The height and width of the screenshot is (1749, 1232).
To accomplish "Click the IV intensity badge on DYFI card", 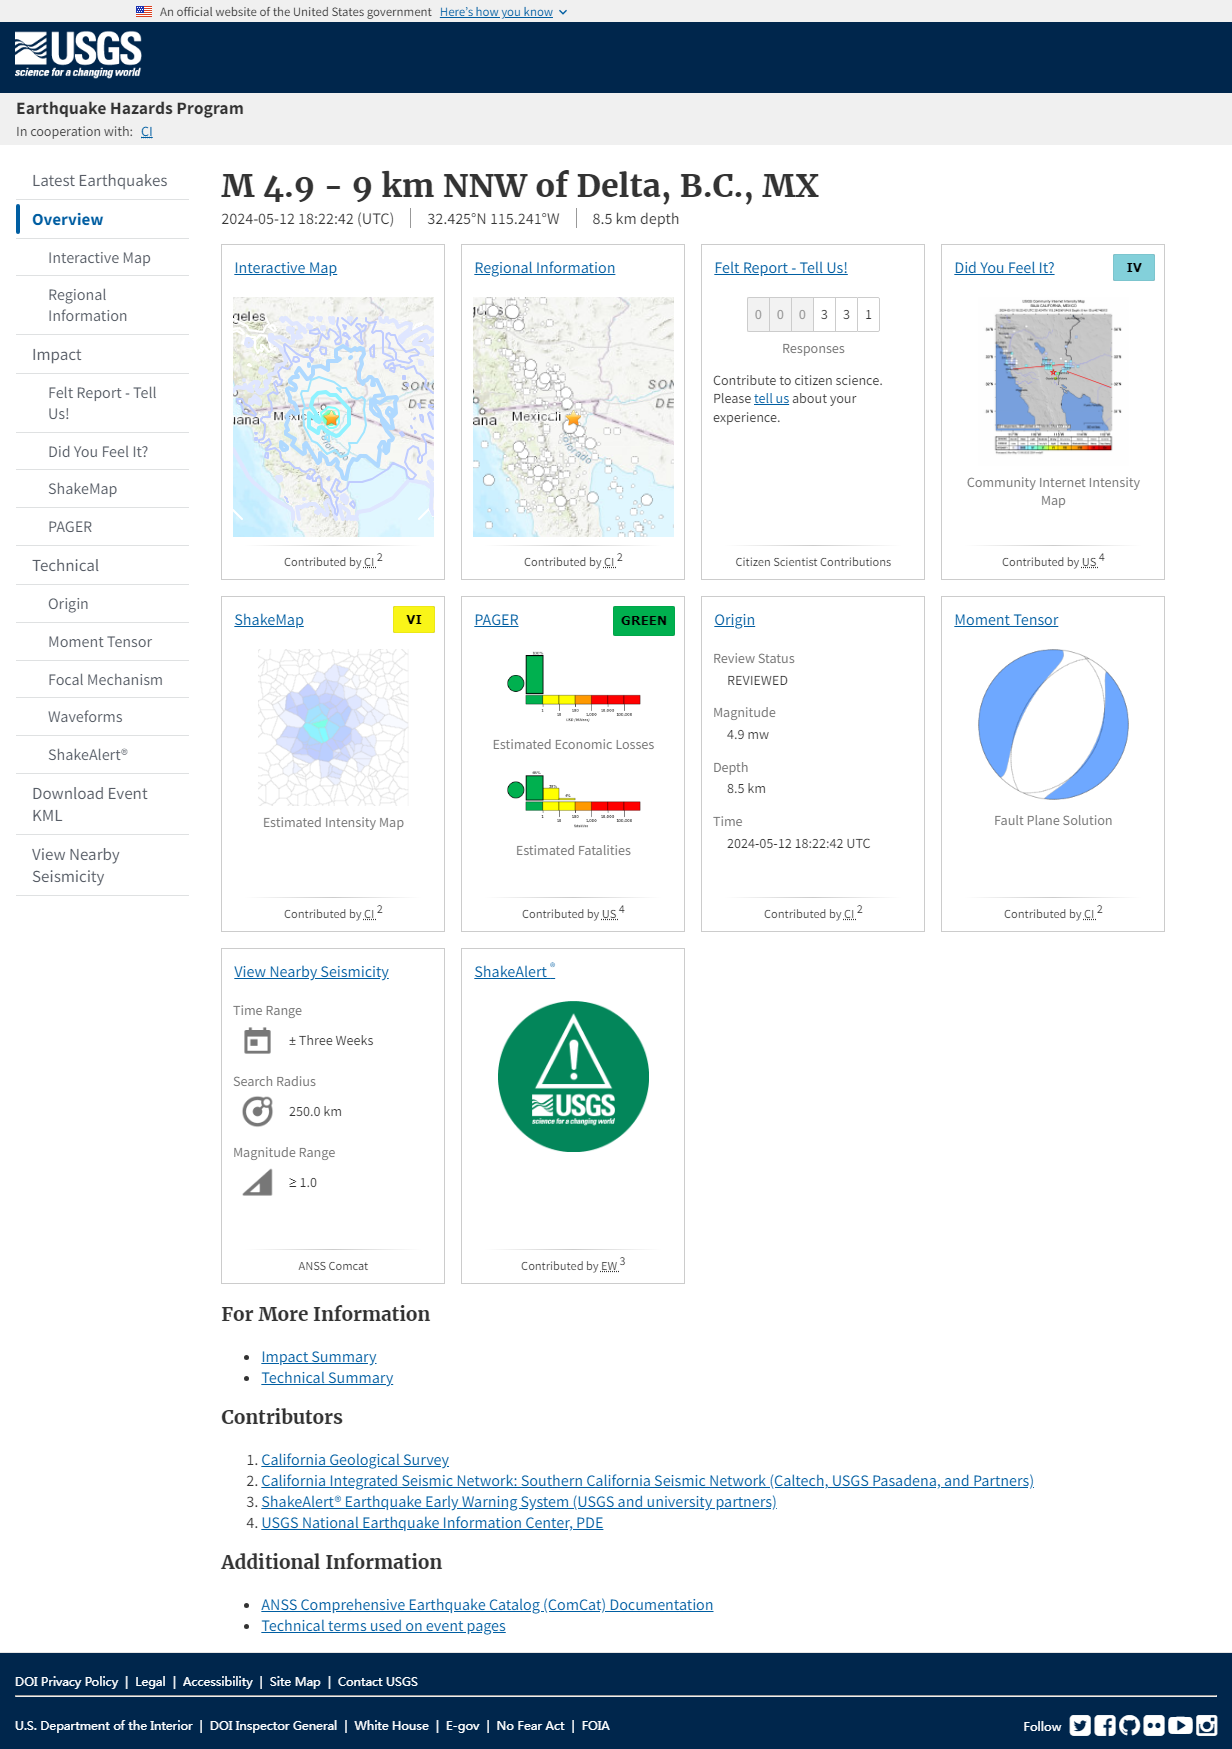I will tap(1134, 268).
